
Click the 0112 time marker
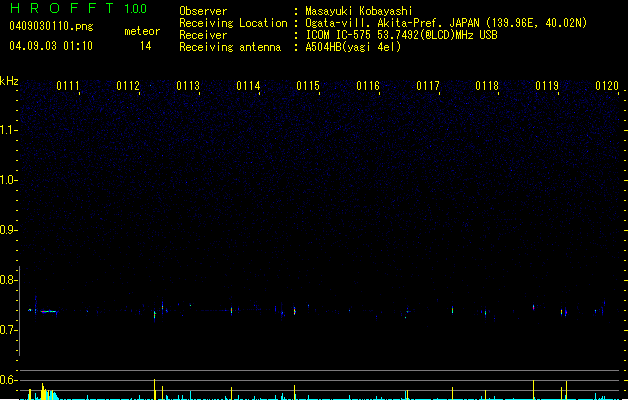click(x=128, y=86)
